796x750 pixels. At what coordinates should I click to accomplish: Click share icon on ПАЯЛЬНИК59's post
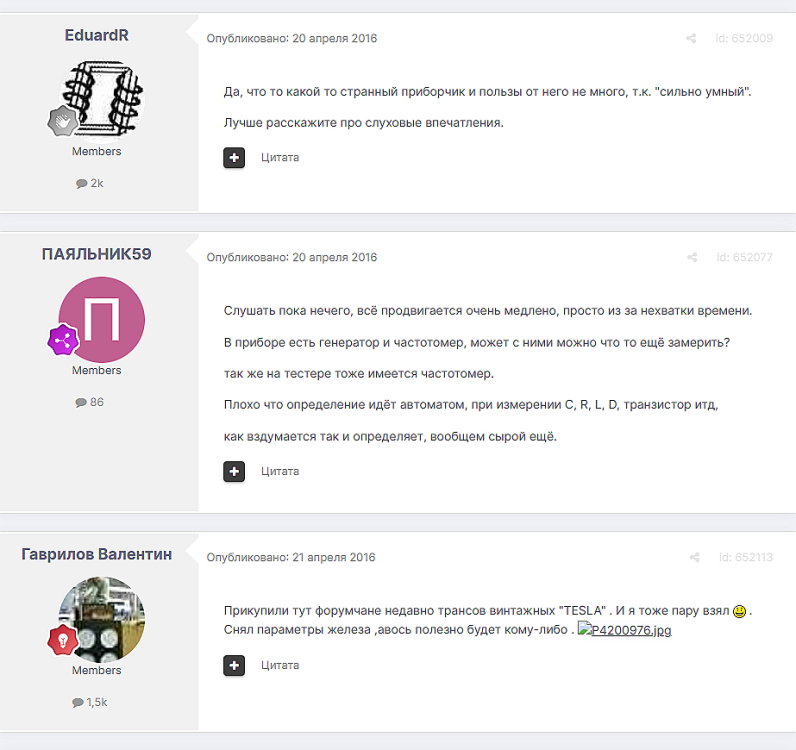pyautogui.click(x=692, y=257)
